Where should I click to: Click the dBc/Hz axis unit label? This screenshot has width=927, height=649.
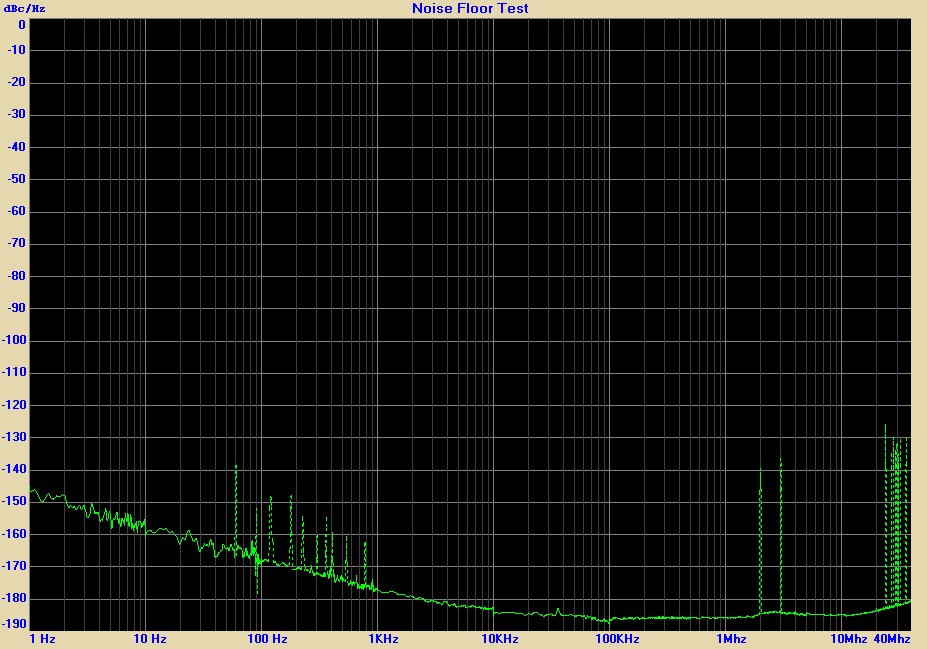[x=24, y=9]
